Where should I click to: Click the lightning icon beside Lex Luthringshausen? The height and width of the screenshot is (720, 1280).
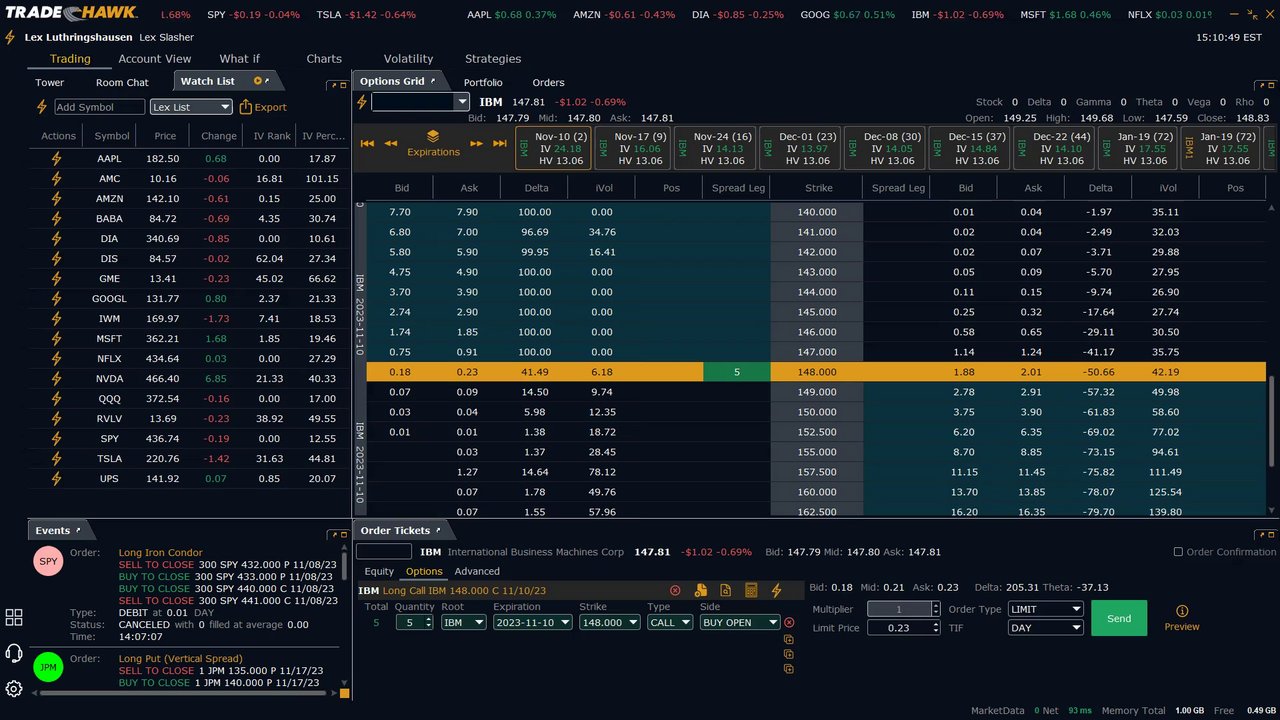(10, 37)
